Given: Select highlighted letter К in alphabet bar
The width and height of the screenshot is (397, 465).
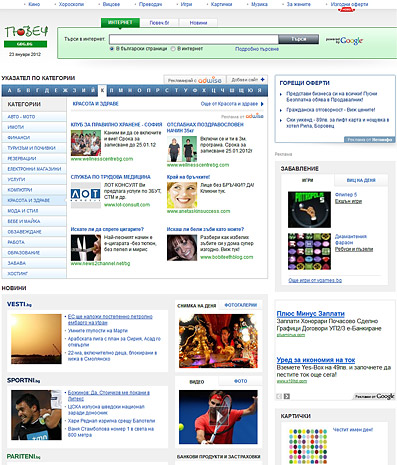Looking at the screenshot, I should (x=103, y=90).
